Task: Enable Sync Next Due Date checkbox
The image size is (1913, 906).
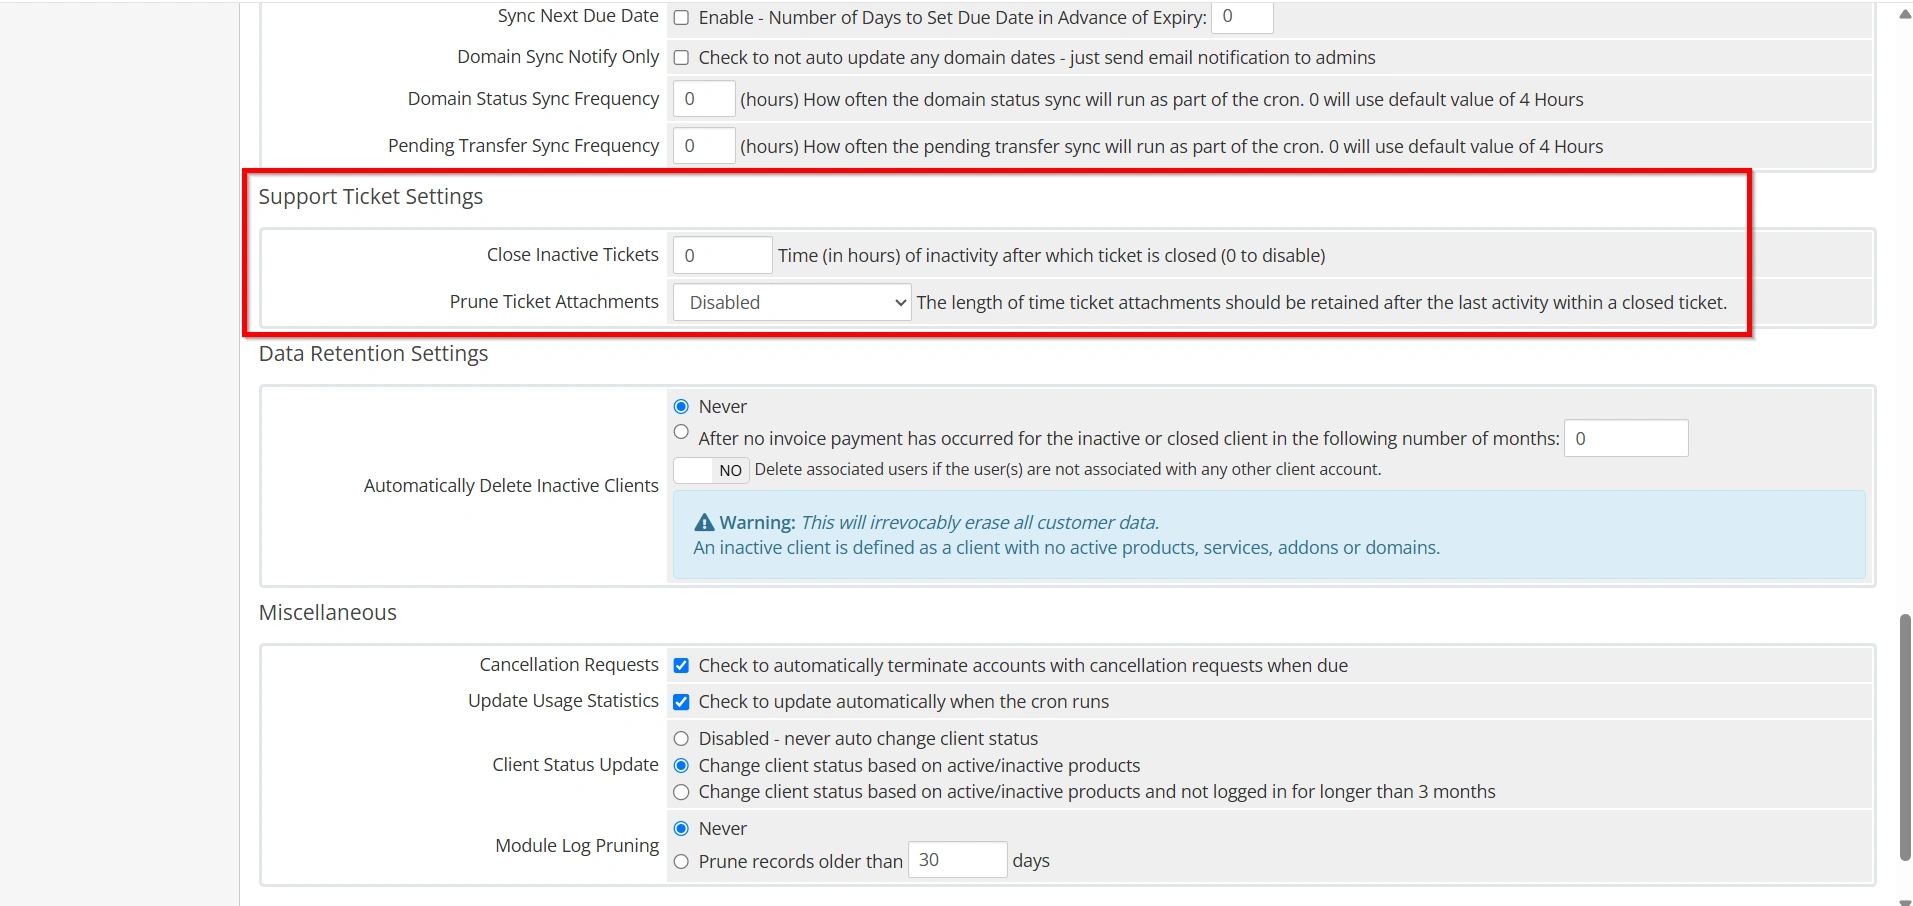Action: point(681,18)
